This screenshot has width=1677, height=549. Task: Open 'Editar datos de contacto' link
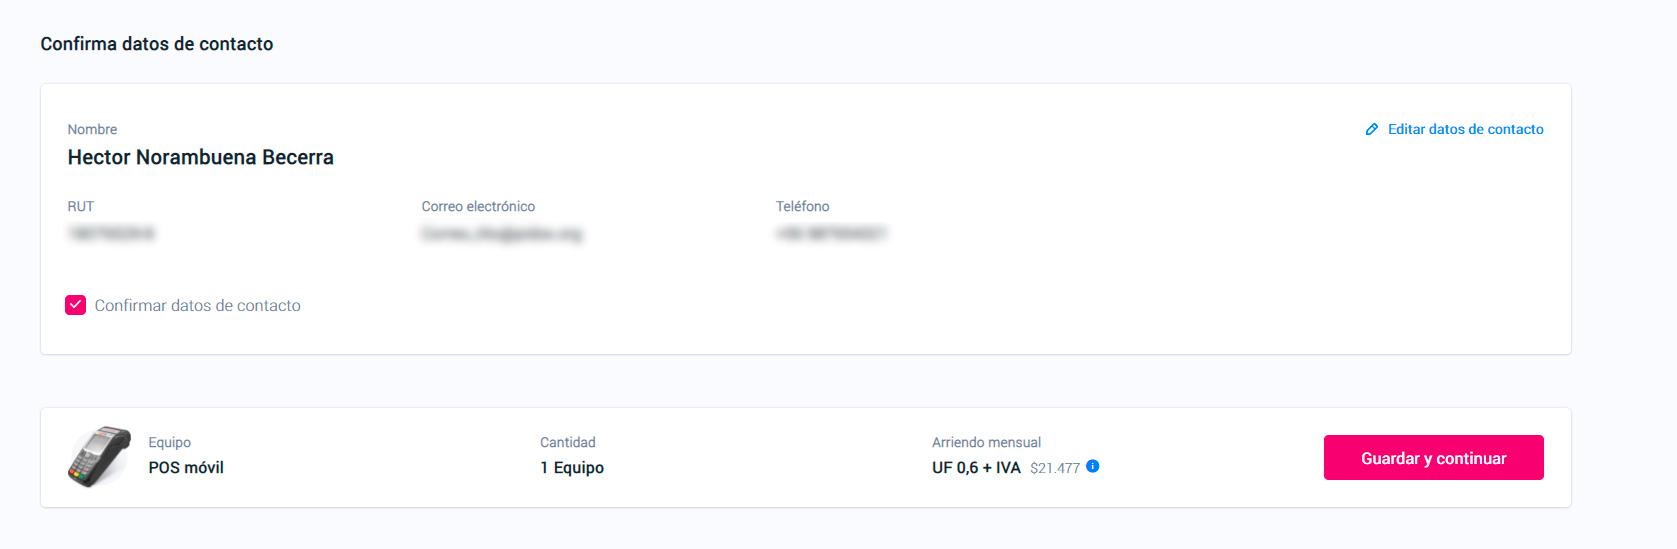click(x=1466, y=129)
